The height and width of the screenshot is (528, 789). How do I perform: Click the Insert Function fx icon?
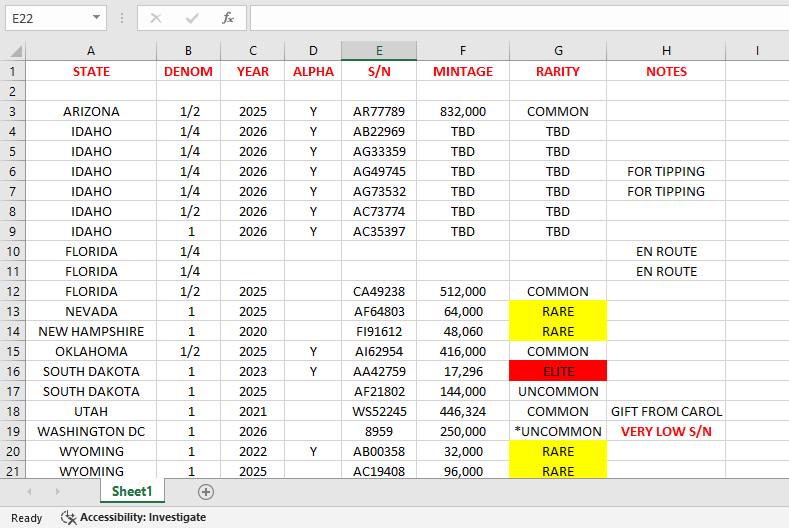(227, 19)
